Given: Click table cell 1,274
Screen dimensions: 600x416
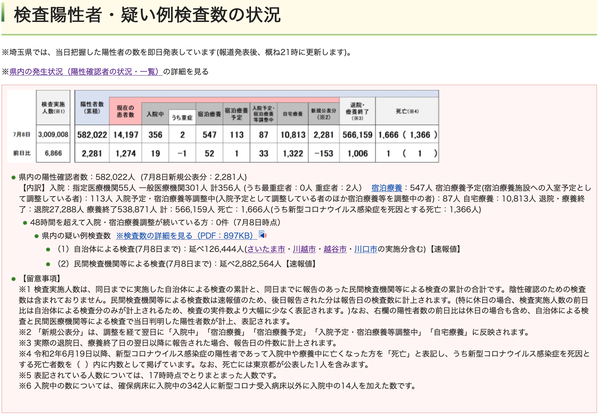Looking at the screenshot, I should (126, 153).
